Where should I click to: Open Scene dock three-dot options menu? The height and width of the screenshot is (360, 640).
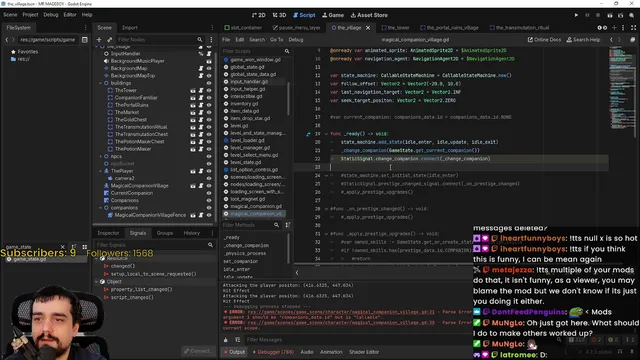tap(212, 27)
